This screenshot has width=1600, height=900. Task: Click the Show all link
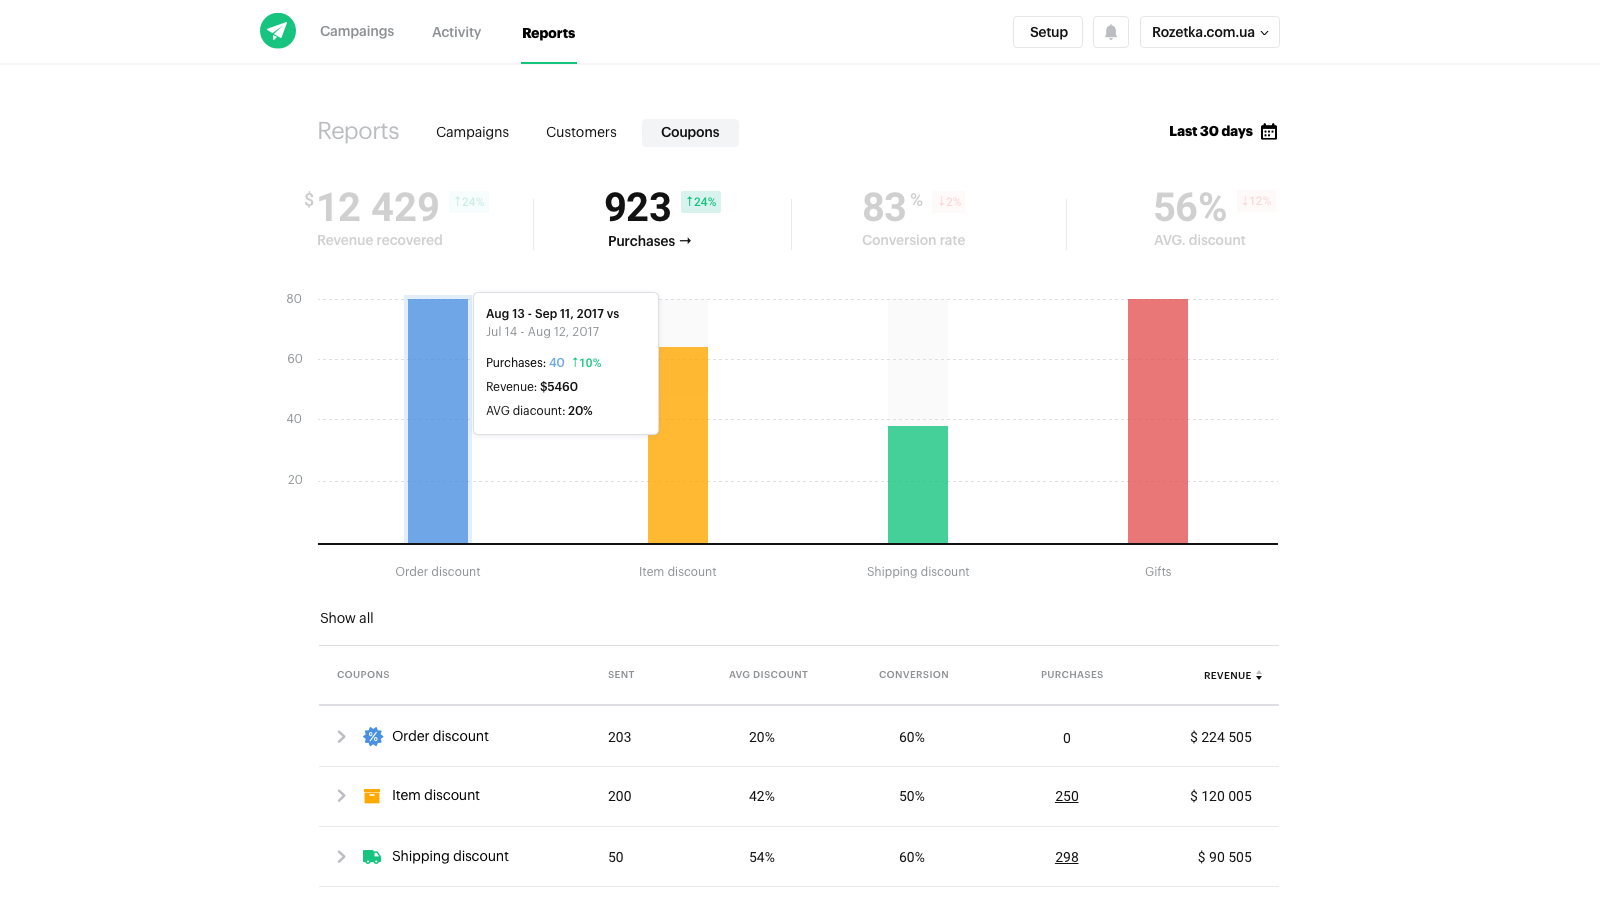[x=346, y=618]
